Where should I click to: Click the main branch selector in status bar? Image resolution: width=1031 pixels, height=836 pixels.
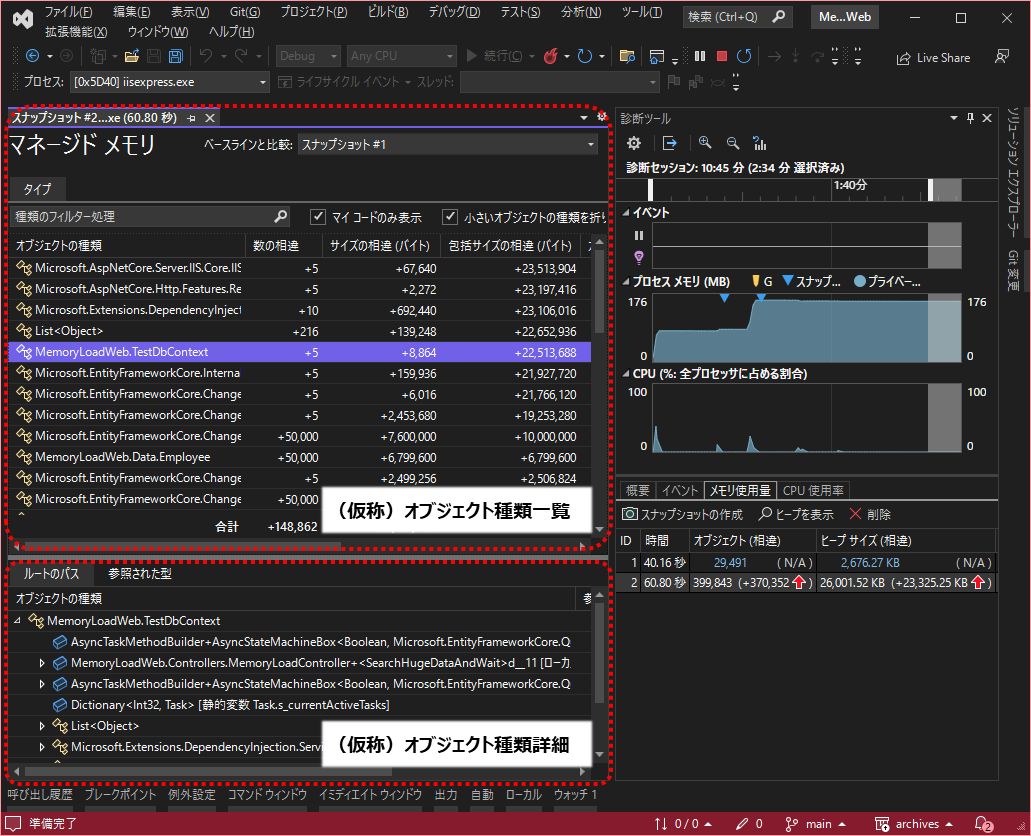[x=815, y=824]
